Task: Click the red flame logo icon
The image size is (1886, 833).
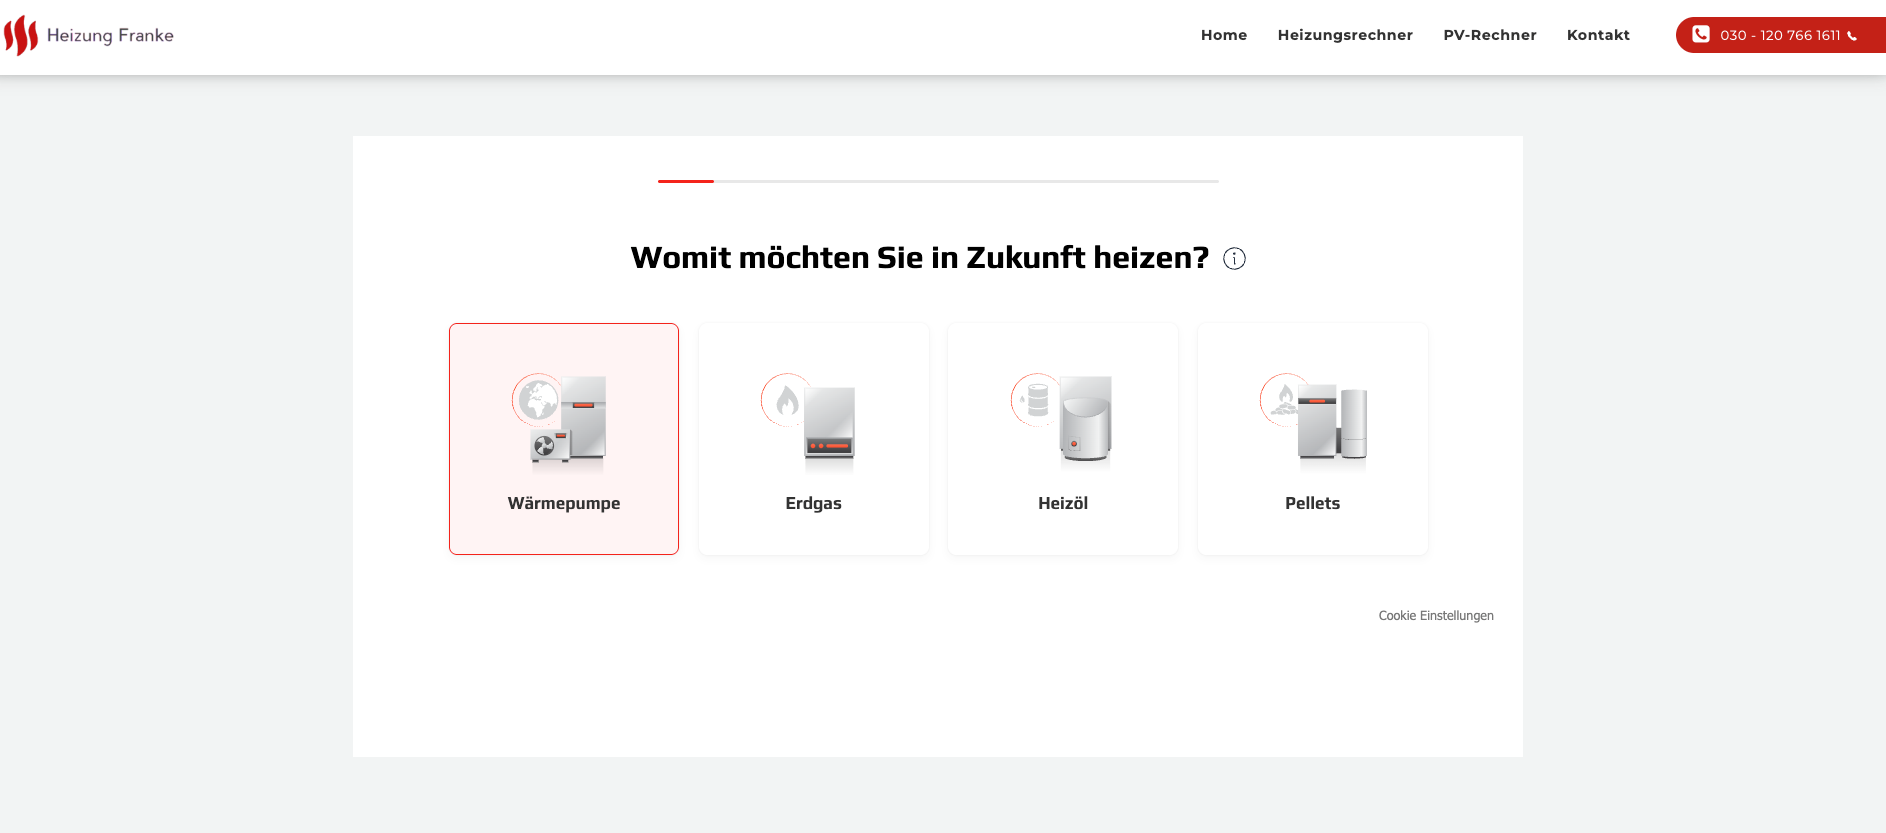Action: (20, 36)
